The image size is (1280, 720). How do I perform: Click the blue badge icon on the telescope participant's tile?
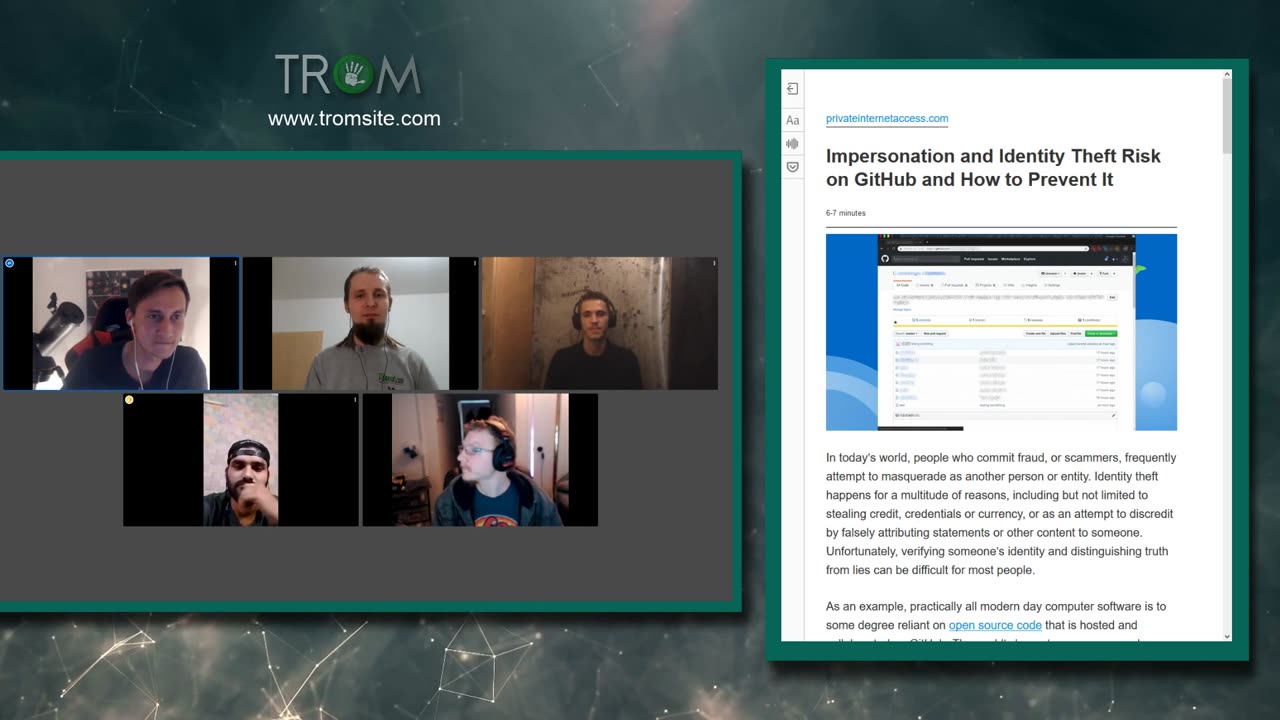[10, 263]
